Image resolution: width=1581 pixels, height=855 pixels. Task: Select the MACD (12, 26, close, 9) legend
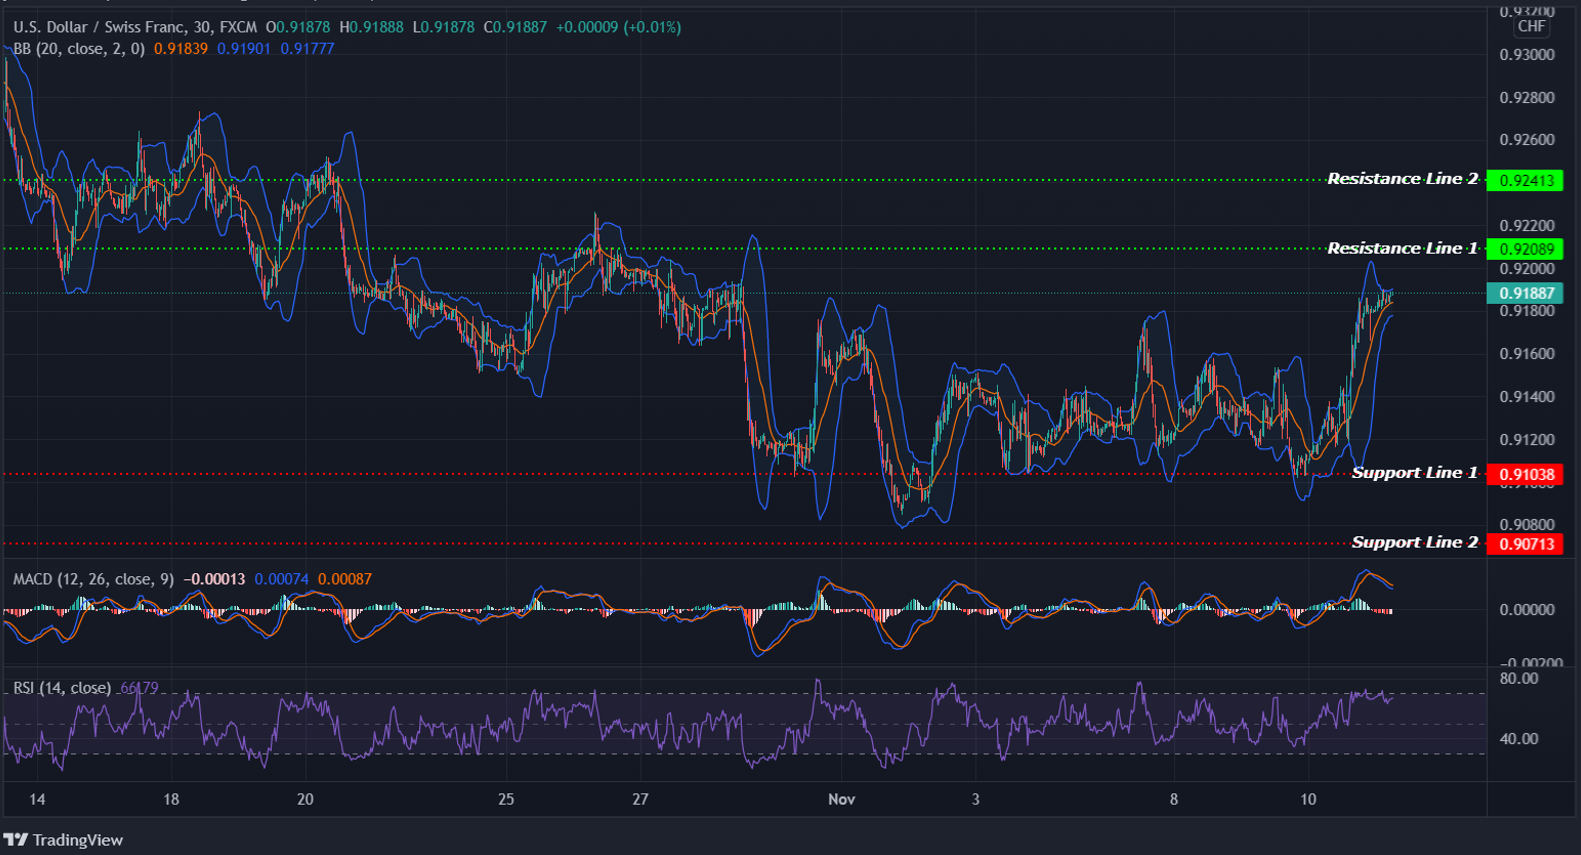click(x=93, y=579)
